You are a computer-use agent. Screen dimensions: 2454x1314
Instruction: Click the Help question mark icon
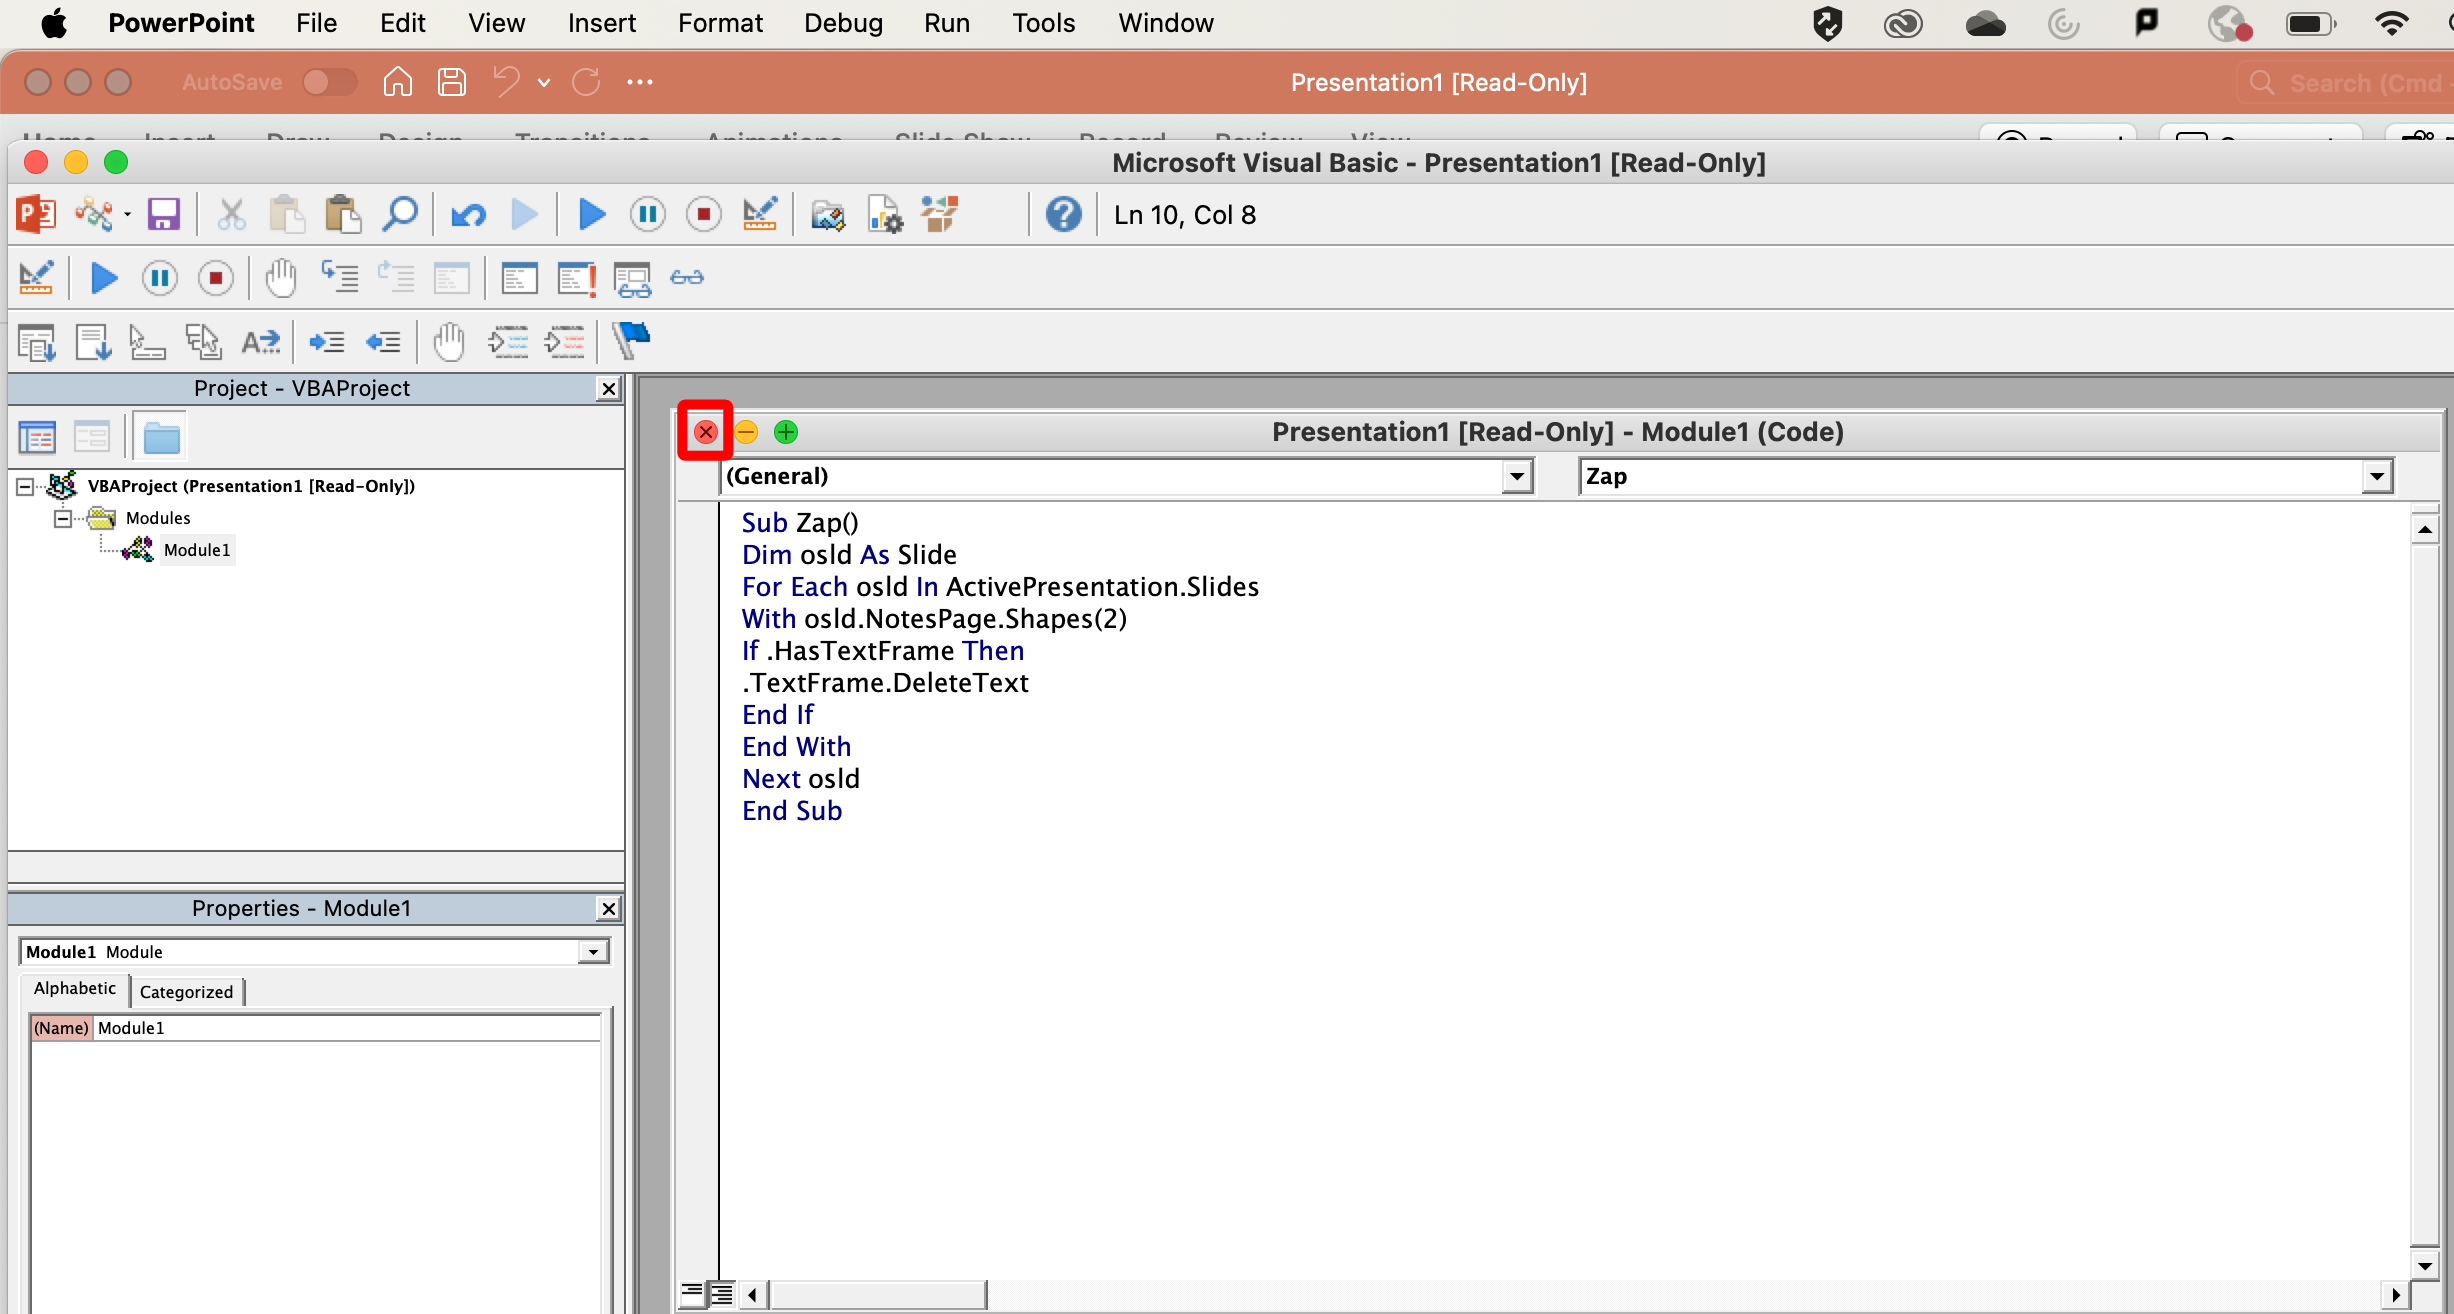click(1063, 214)
